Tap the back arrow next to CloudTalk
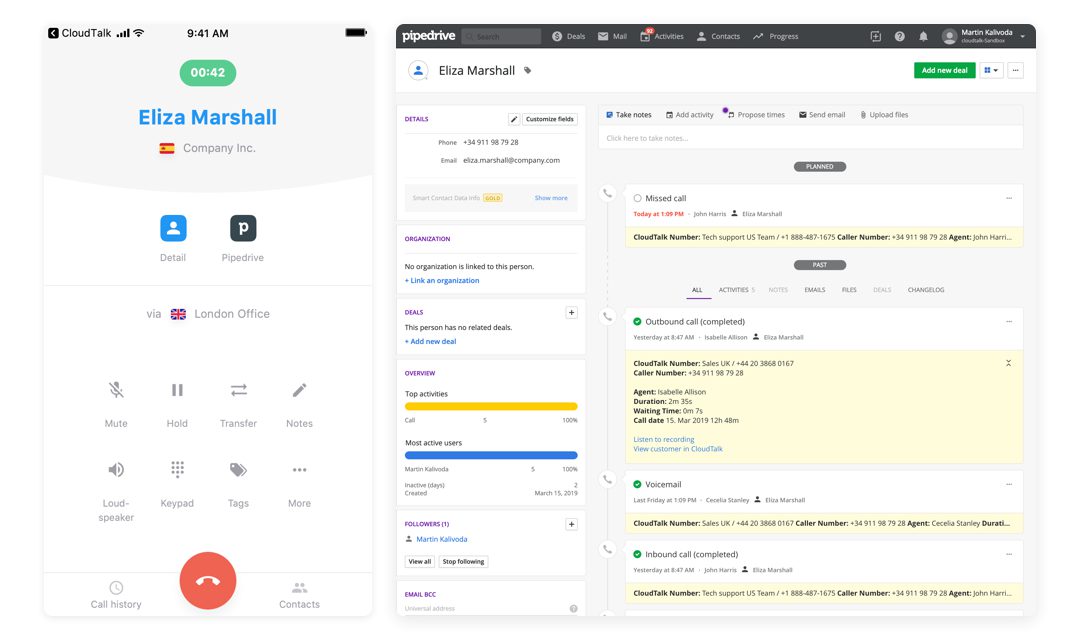 coord(53,33)
